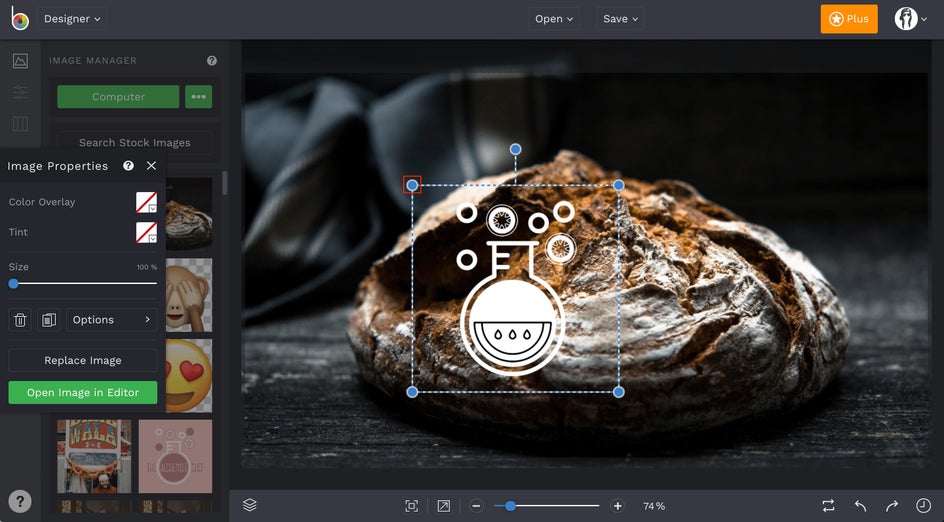Expand the Options submenu

click(x=111, y=320)
